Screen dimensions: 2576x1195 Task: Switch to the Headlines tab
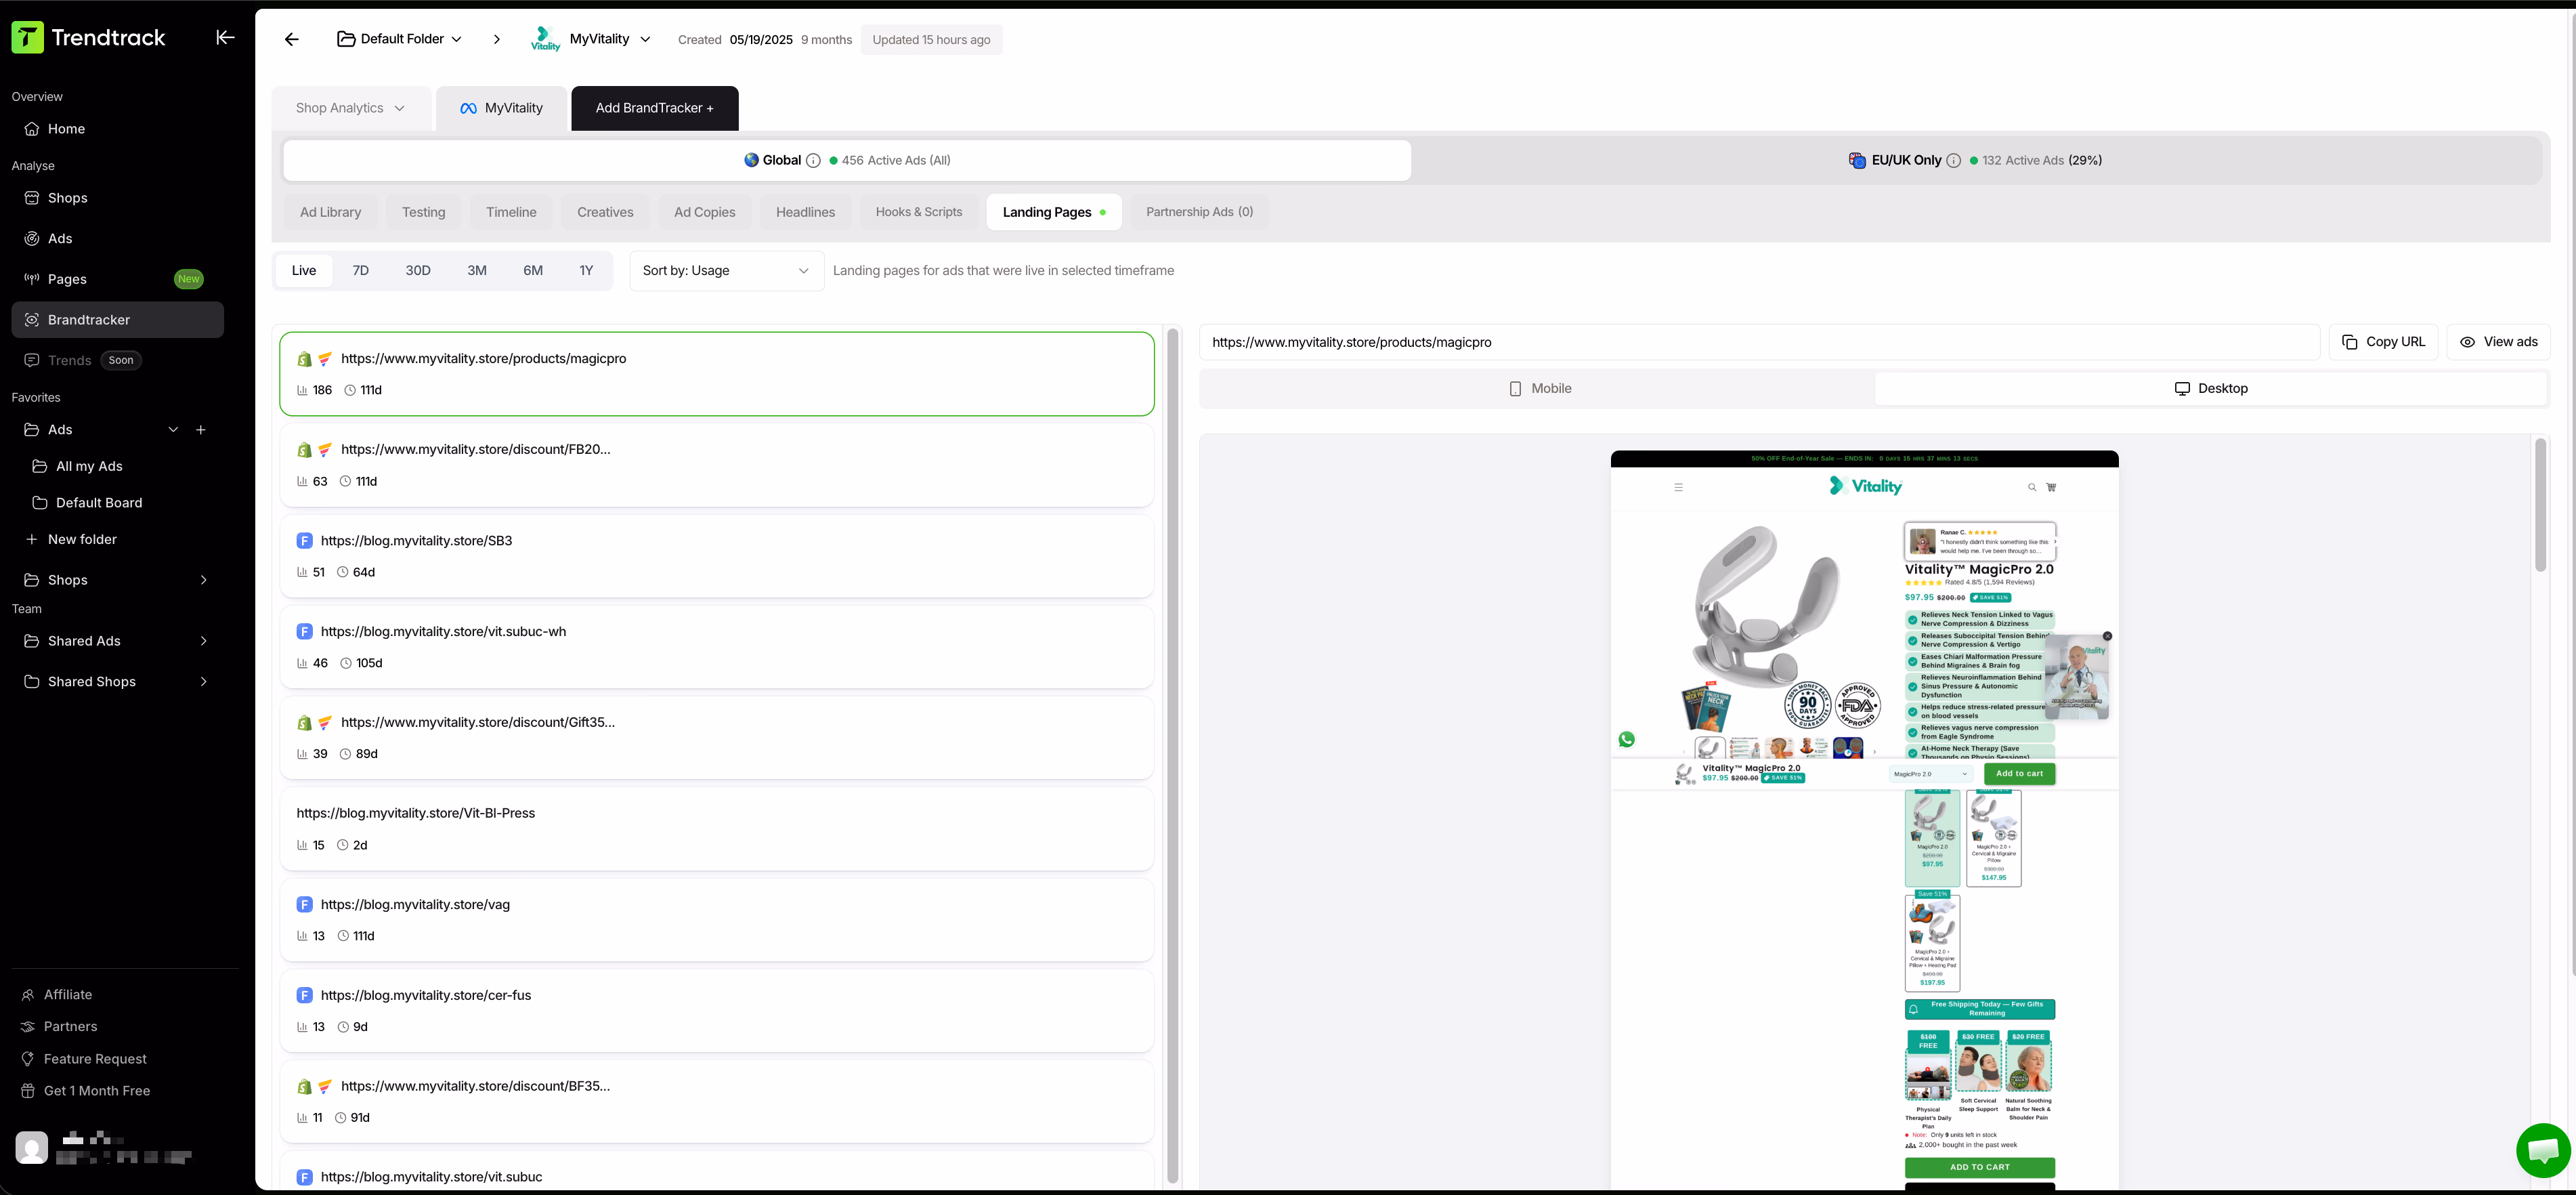[806, 212]
